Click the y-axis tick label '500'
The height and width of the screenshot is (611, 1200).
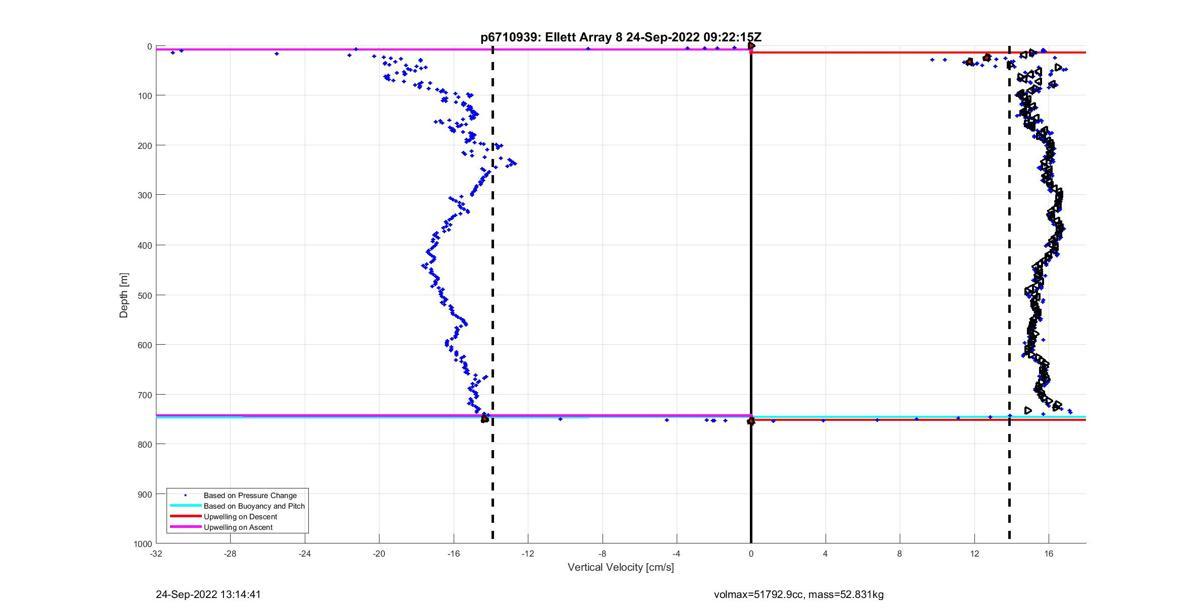click(x=144, y=295)
